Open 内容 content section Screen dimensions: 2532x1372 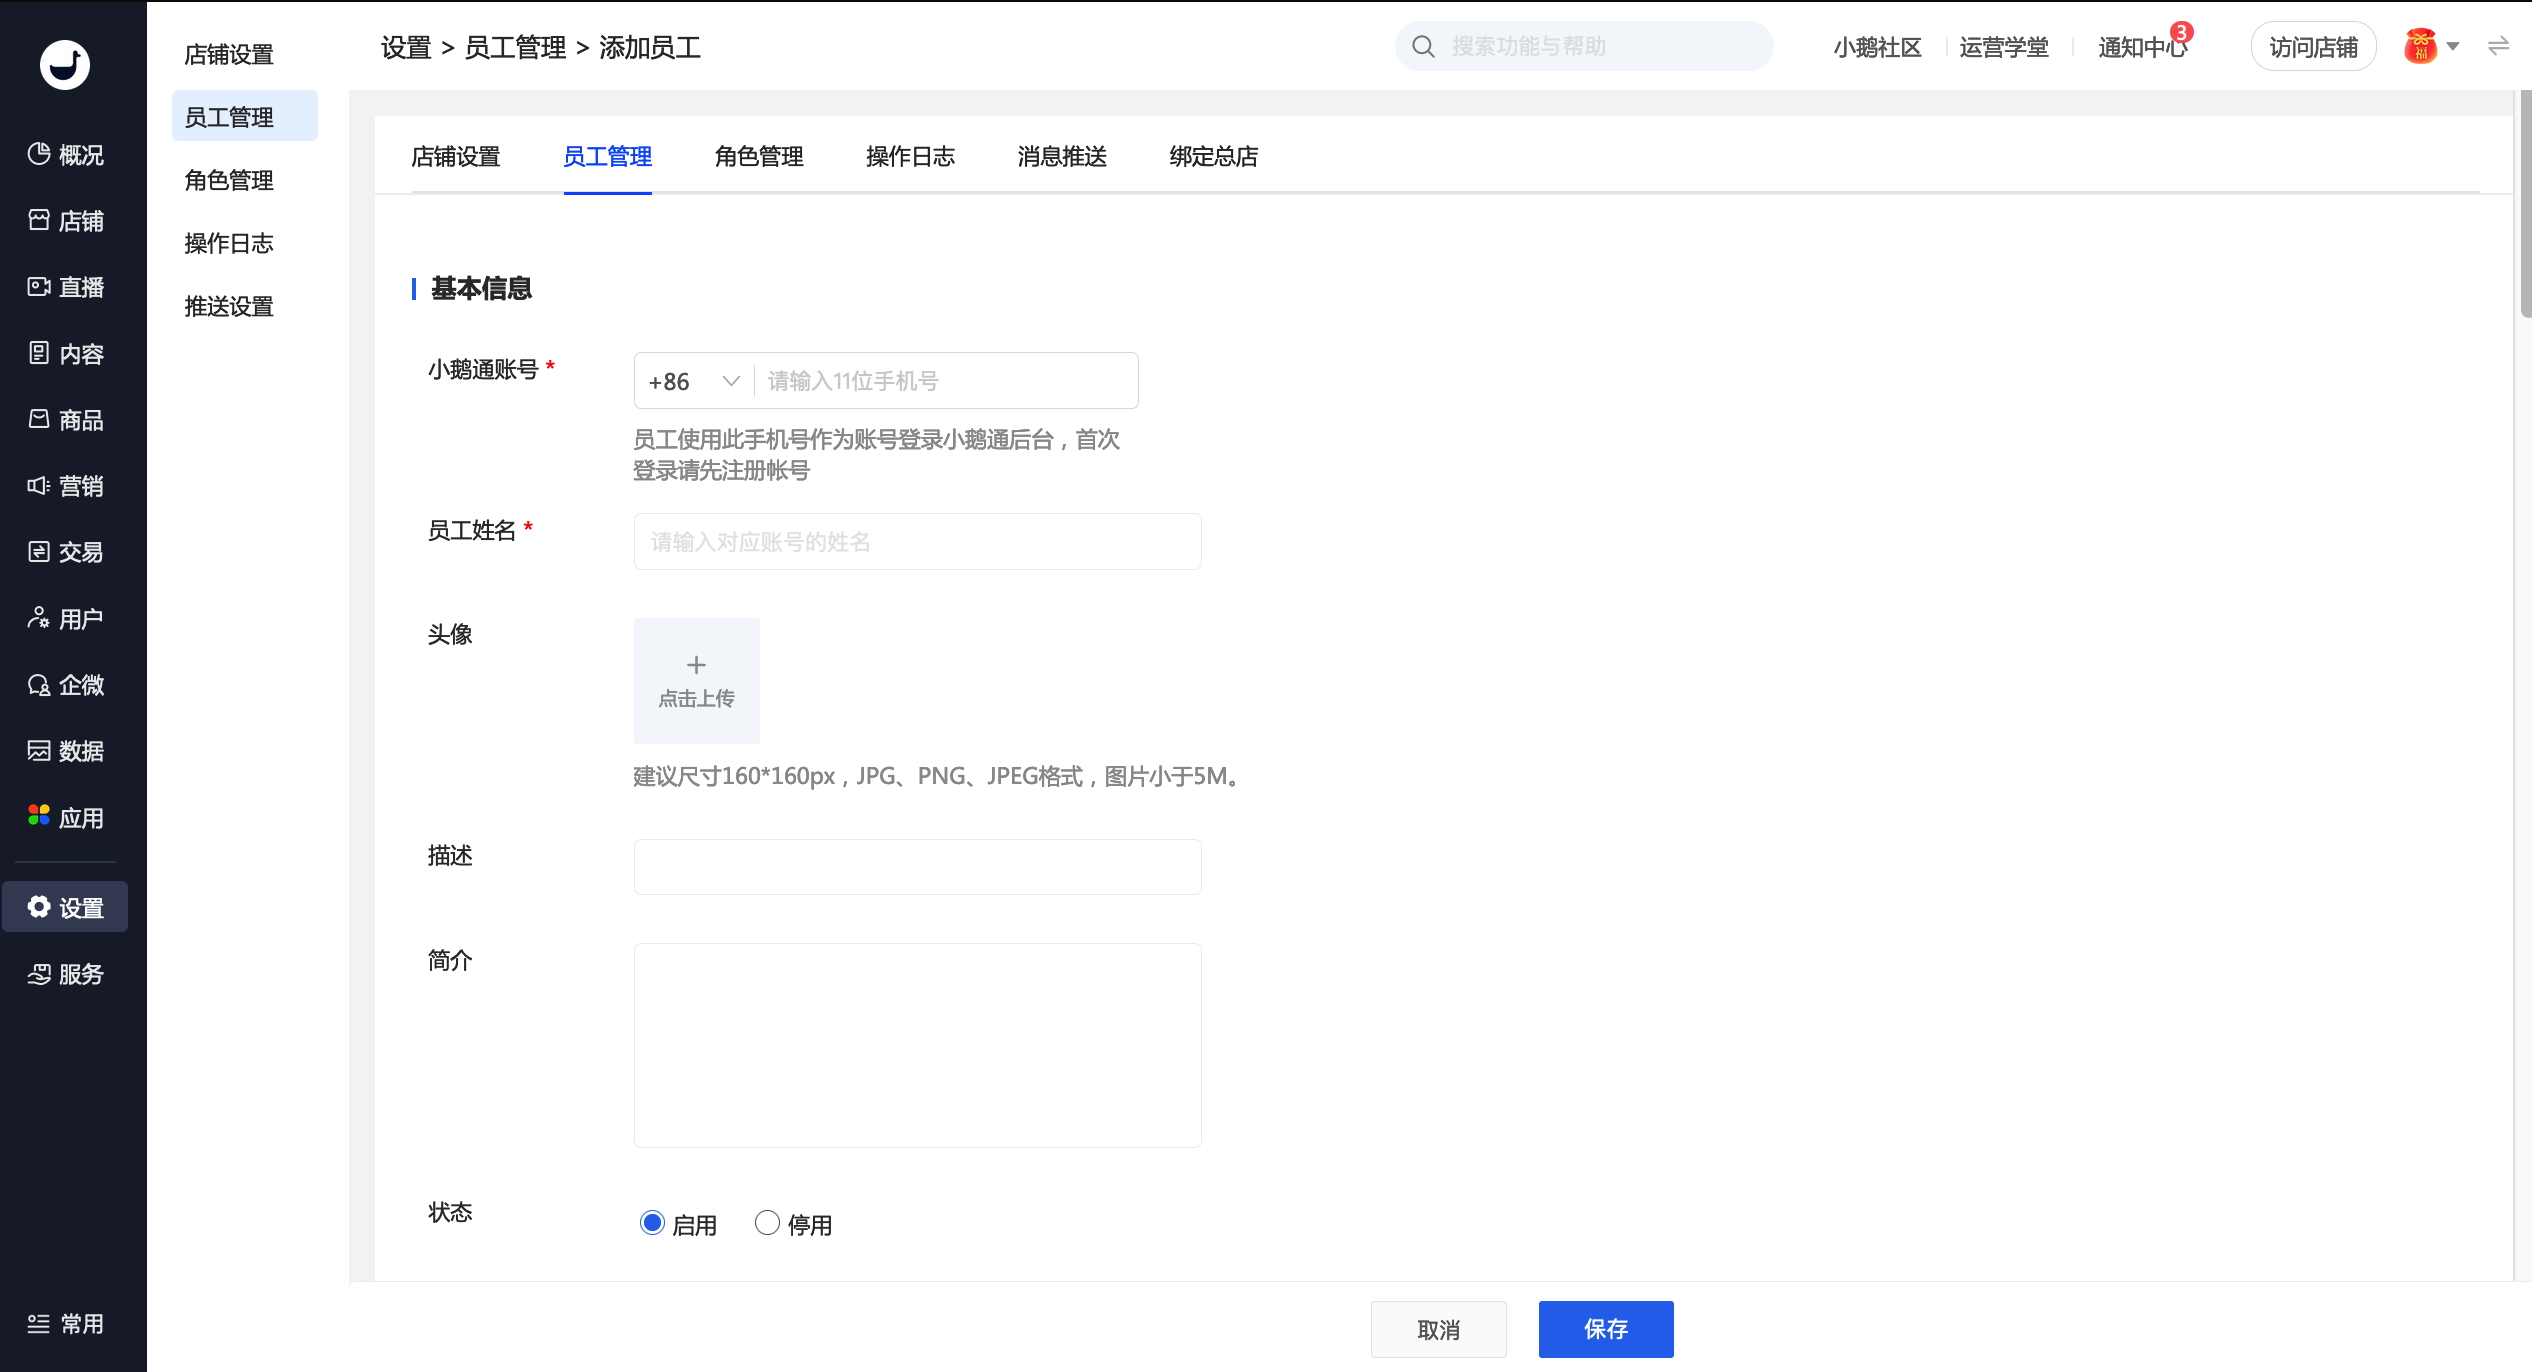[66, 354]
